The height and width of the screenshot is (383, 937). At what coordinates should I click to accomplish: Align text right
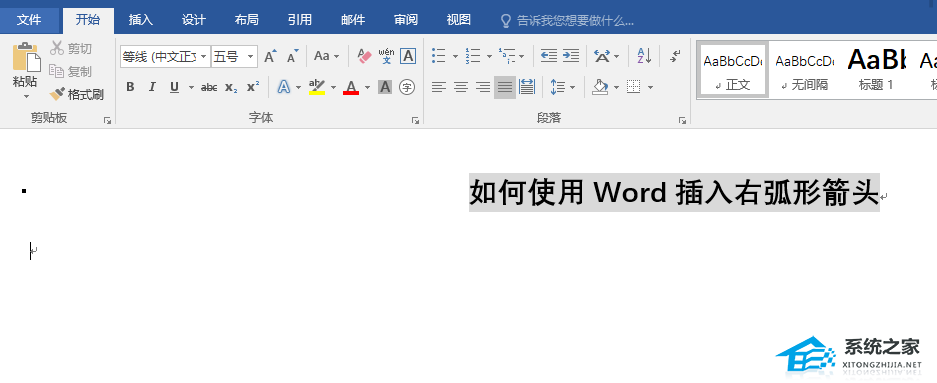tap(483, 88)
